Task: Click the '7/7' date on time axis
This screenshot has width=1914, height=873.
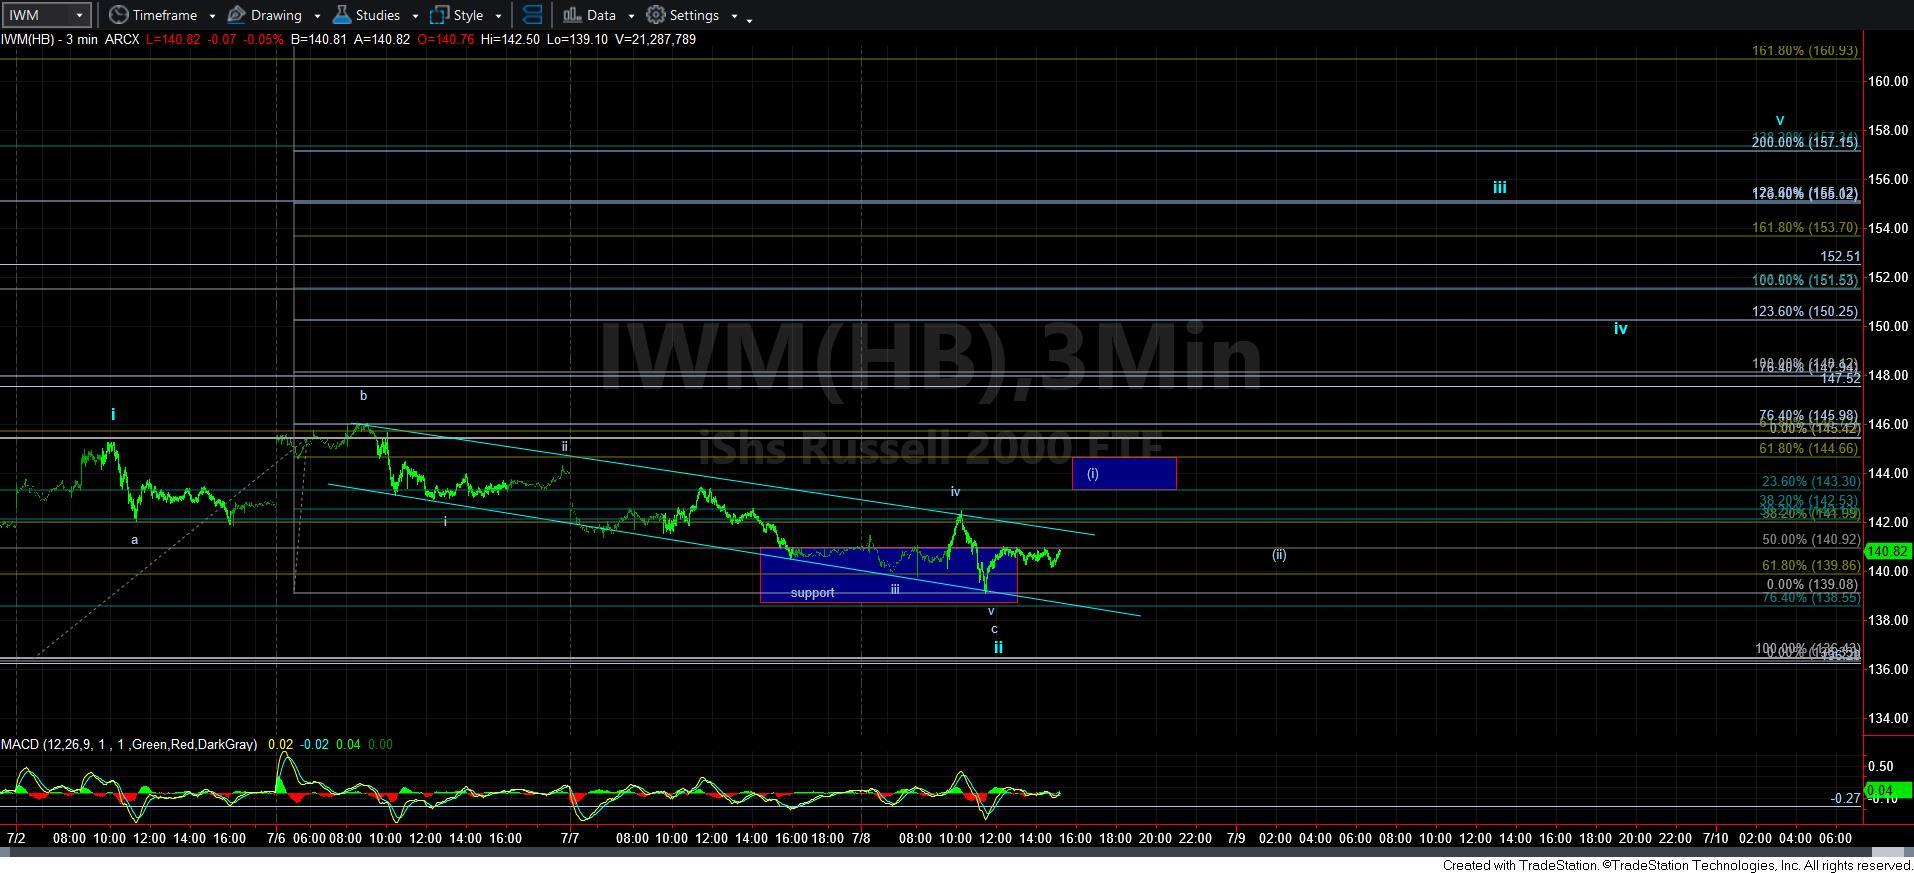Action: tap(570, 838)
